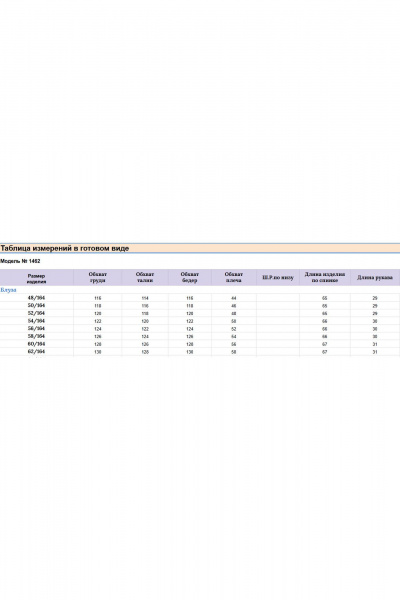Select size row 58/164

pyautogui.click(x=200, y=336)
